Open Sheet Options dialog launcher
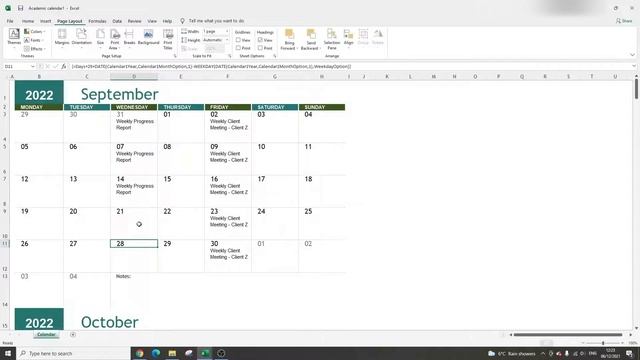640x360 pixels. [x=275, y=56]
